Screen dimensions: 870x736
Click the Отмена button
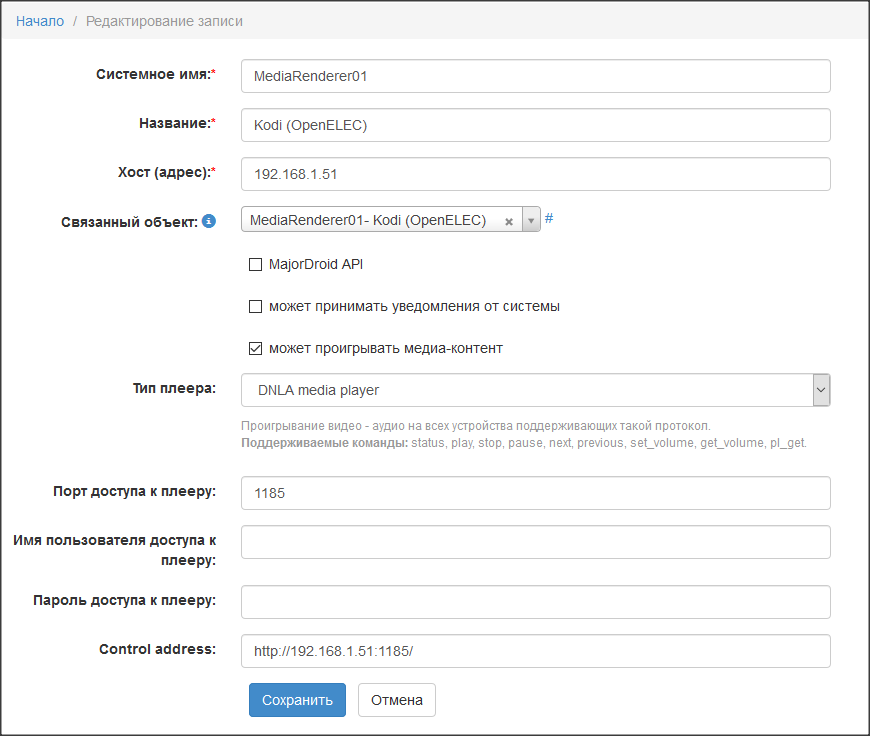(396, 700)
